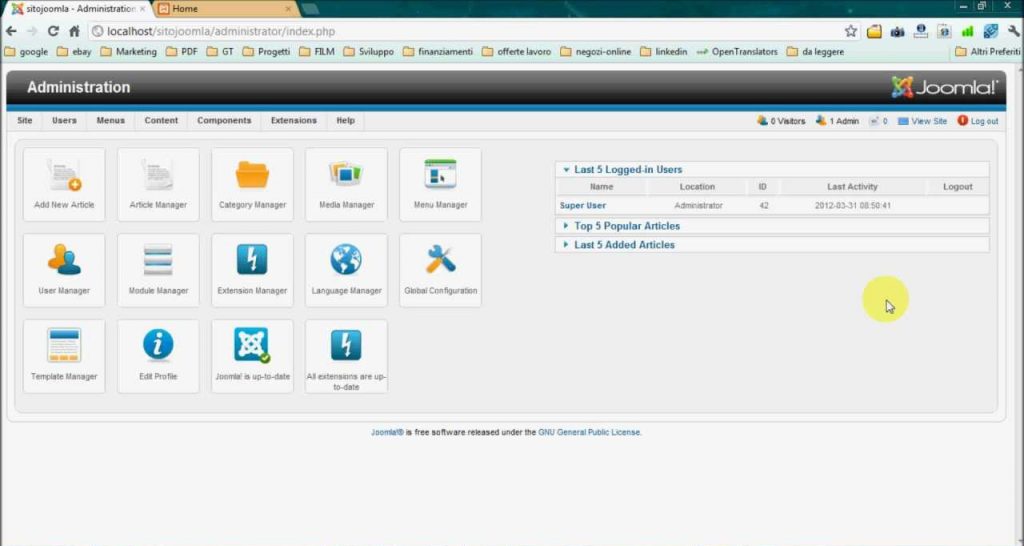Screen dimensions: 1024x546
Task: Open the Sviluppo bookmarks folder
Action: coord(368,52)
